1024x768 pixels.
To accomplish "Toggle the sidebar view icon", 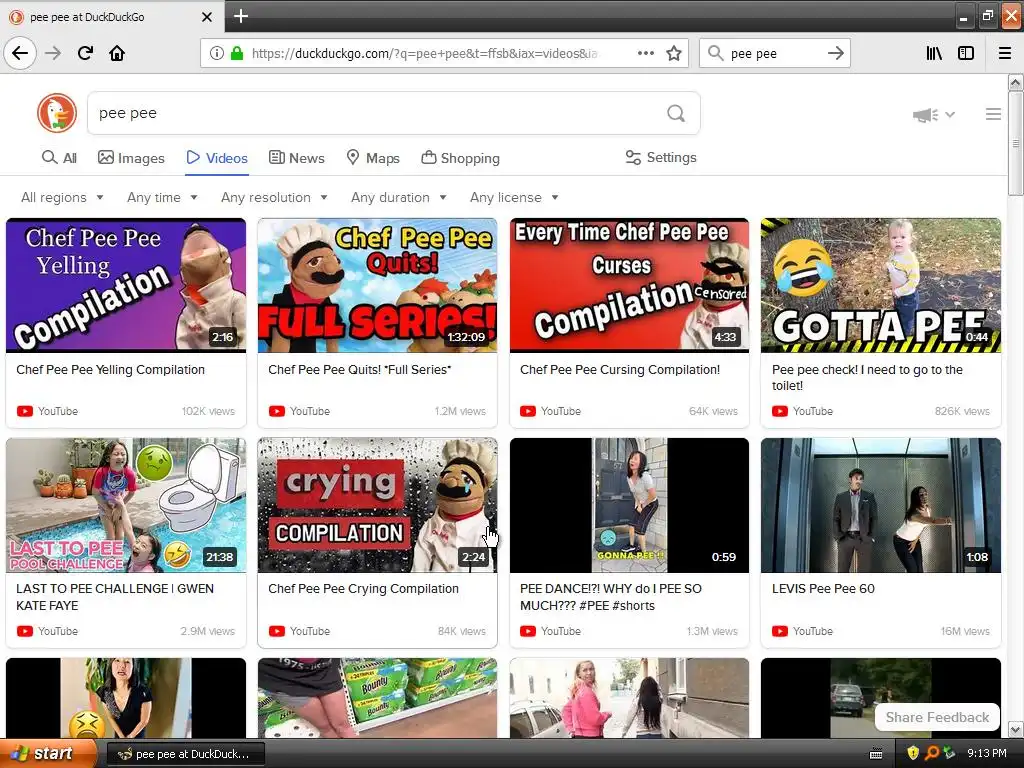I will click(966, 53).
